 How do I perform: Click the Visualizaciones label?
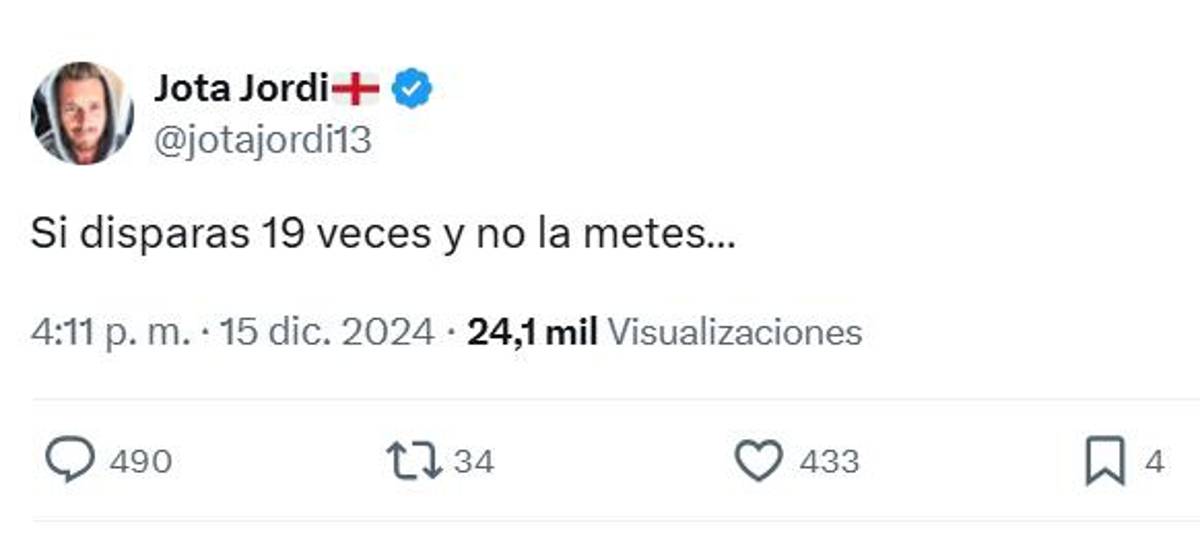click(x=735, y=332)
